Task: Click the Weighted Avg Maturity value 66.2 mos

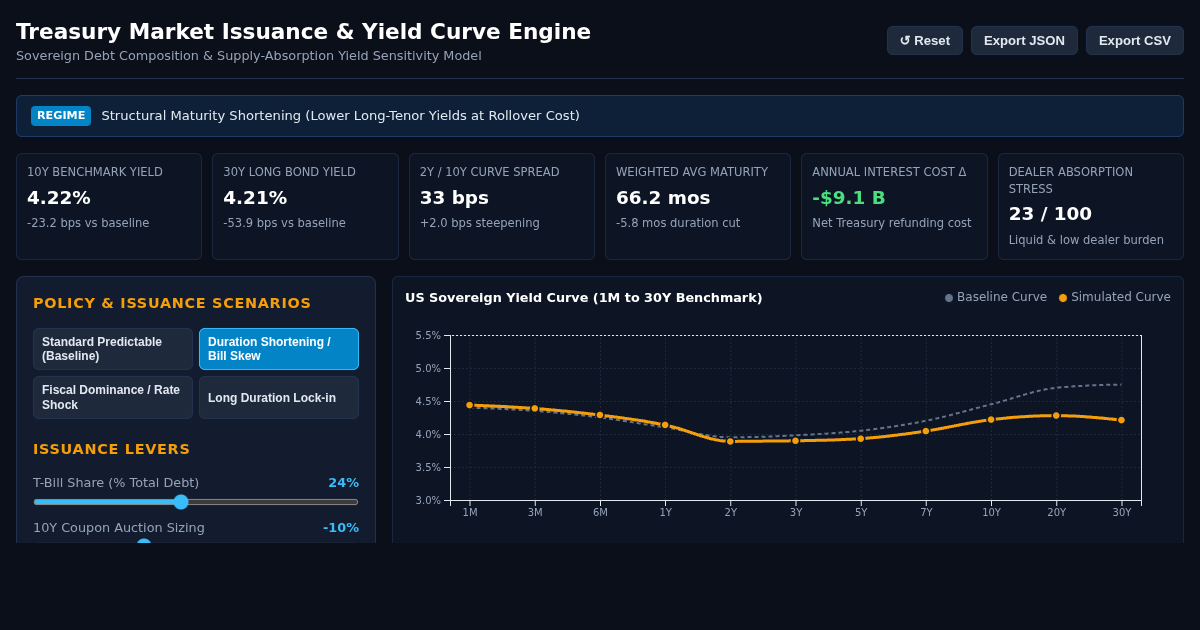Action: [x=663, y=198]
